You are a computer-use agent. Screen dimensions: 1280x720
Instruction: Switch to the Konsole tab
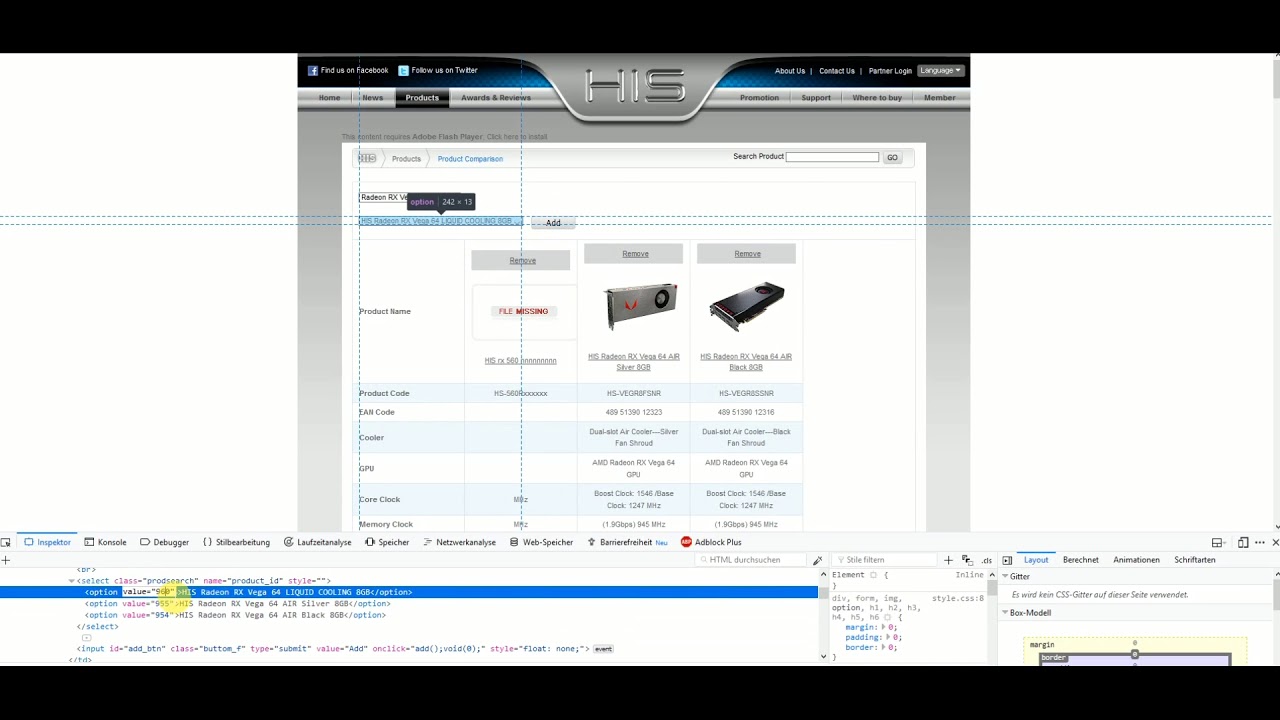pyautogui.click(x=105, y=542)
